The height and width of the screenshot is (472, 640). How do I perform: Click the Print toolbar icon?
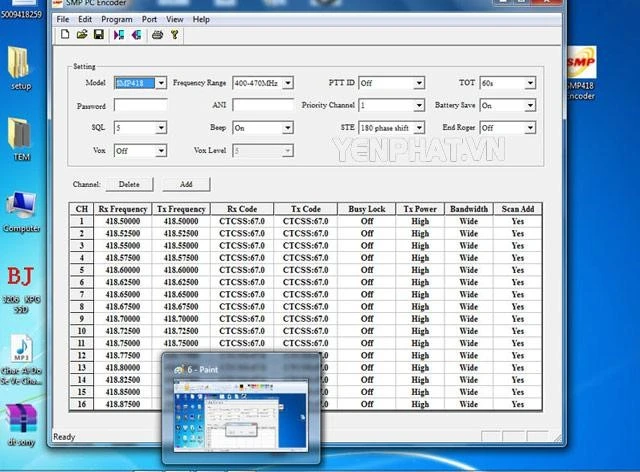click(x=157, y=35)
